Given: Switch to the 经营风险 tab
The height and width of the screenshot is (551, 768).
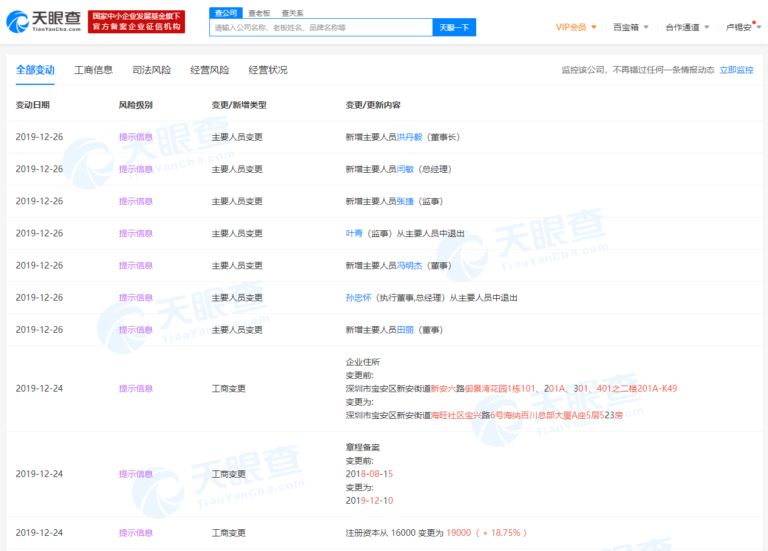Looking at the screenshot, I should pyautogui.click(x=209, y=70).
